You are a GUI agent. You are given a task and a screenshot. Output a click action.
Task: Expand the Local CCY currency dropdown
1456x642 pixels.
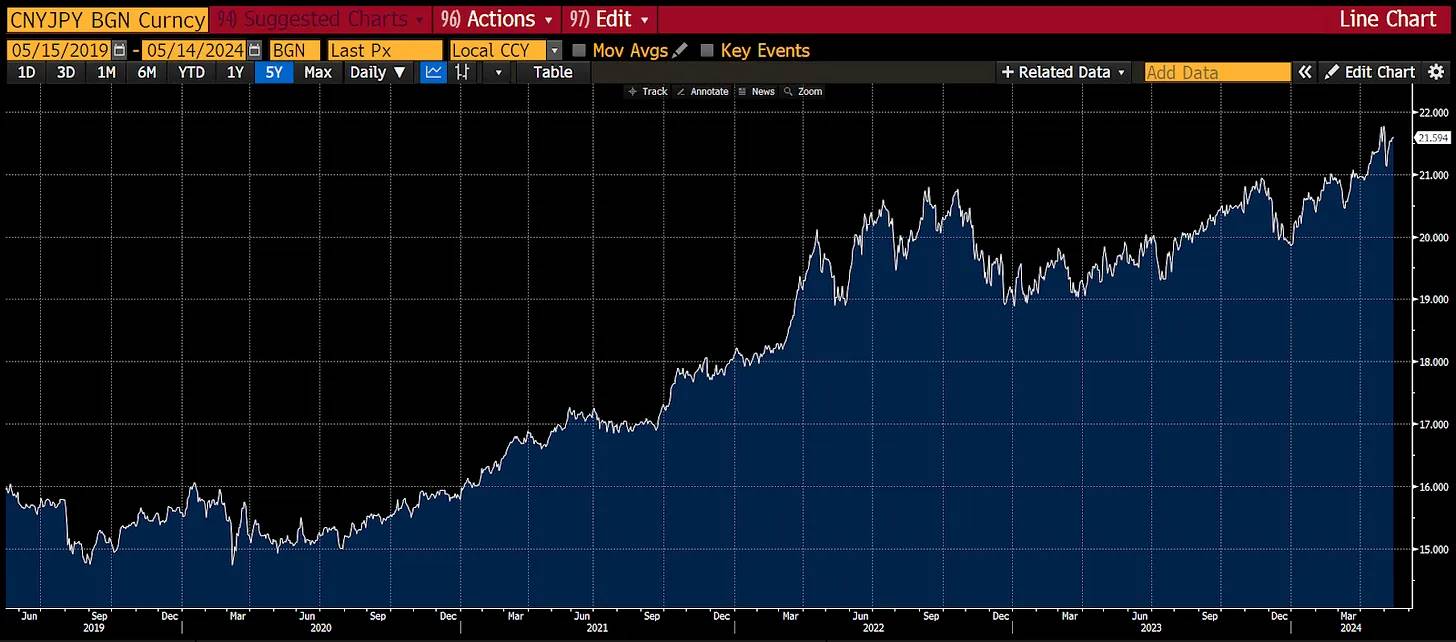point(554,50)
